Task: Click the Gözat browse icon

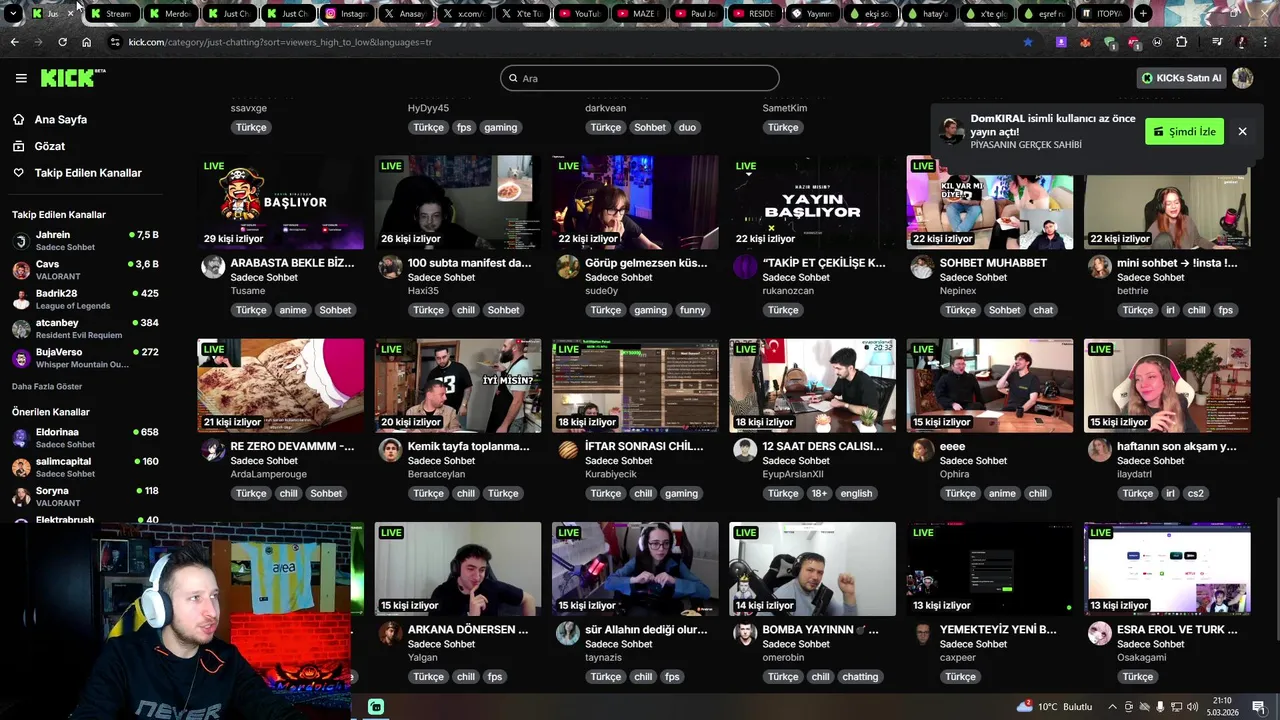Action: coord(18,146)
